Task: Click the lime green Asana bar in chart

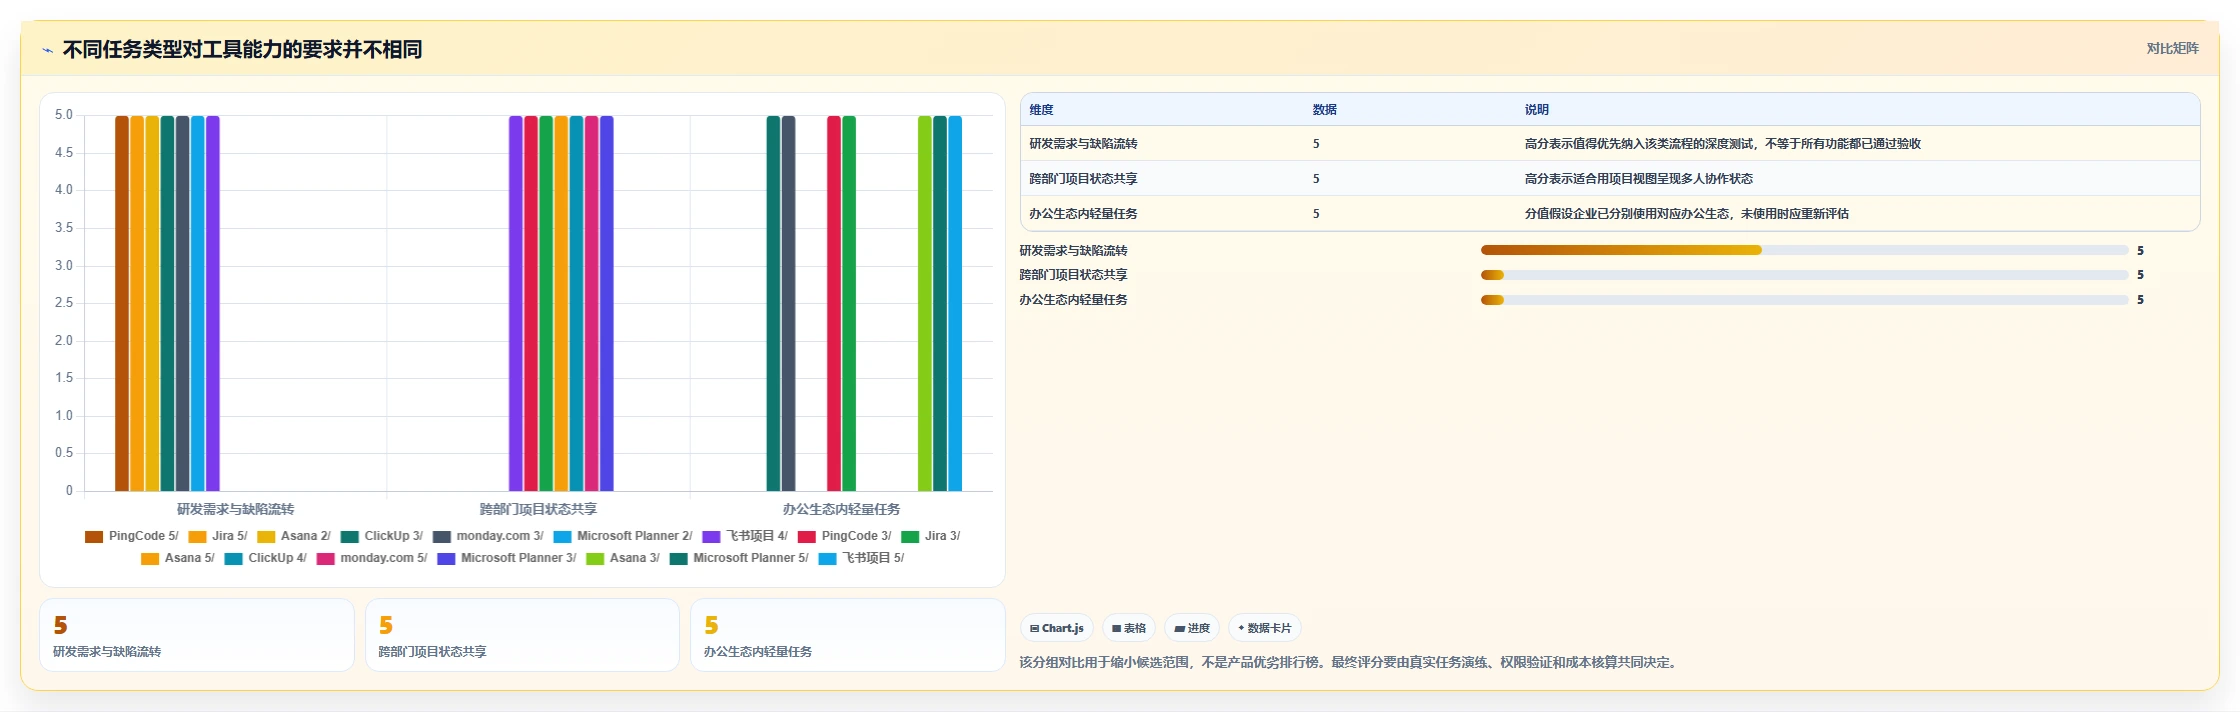Action: click(x=925, y=303)
